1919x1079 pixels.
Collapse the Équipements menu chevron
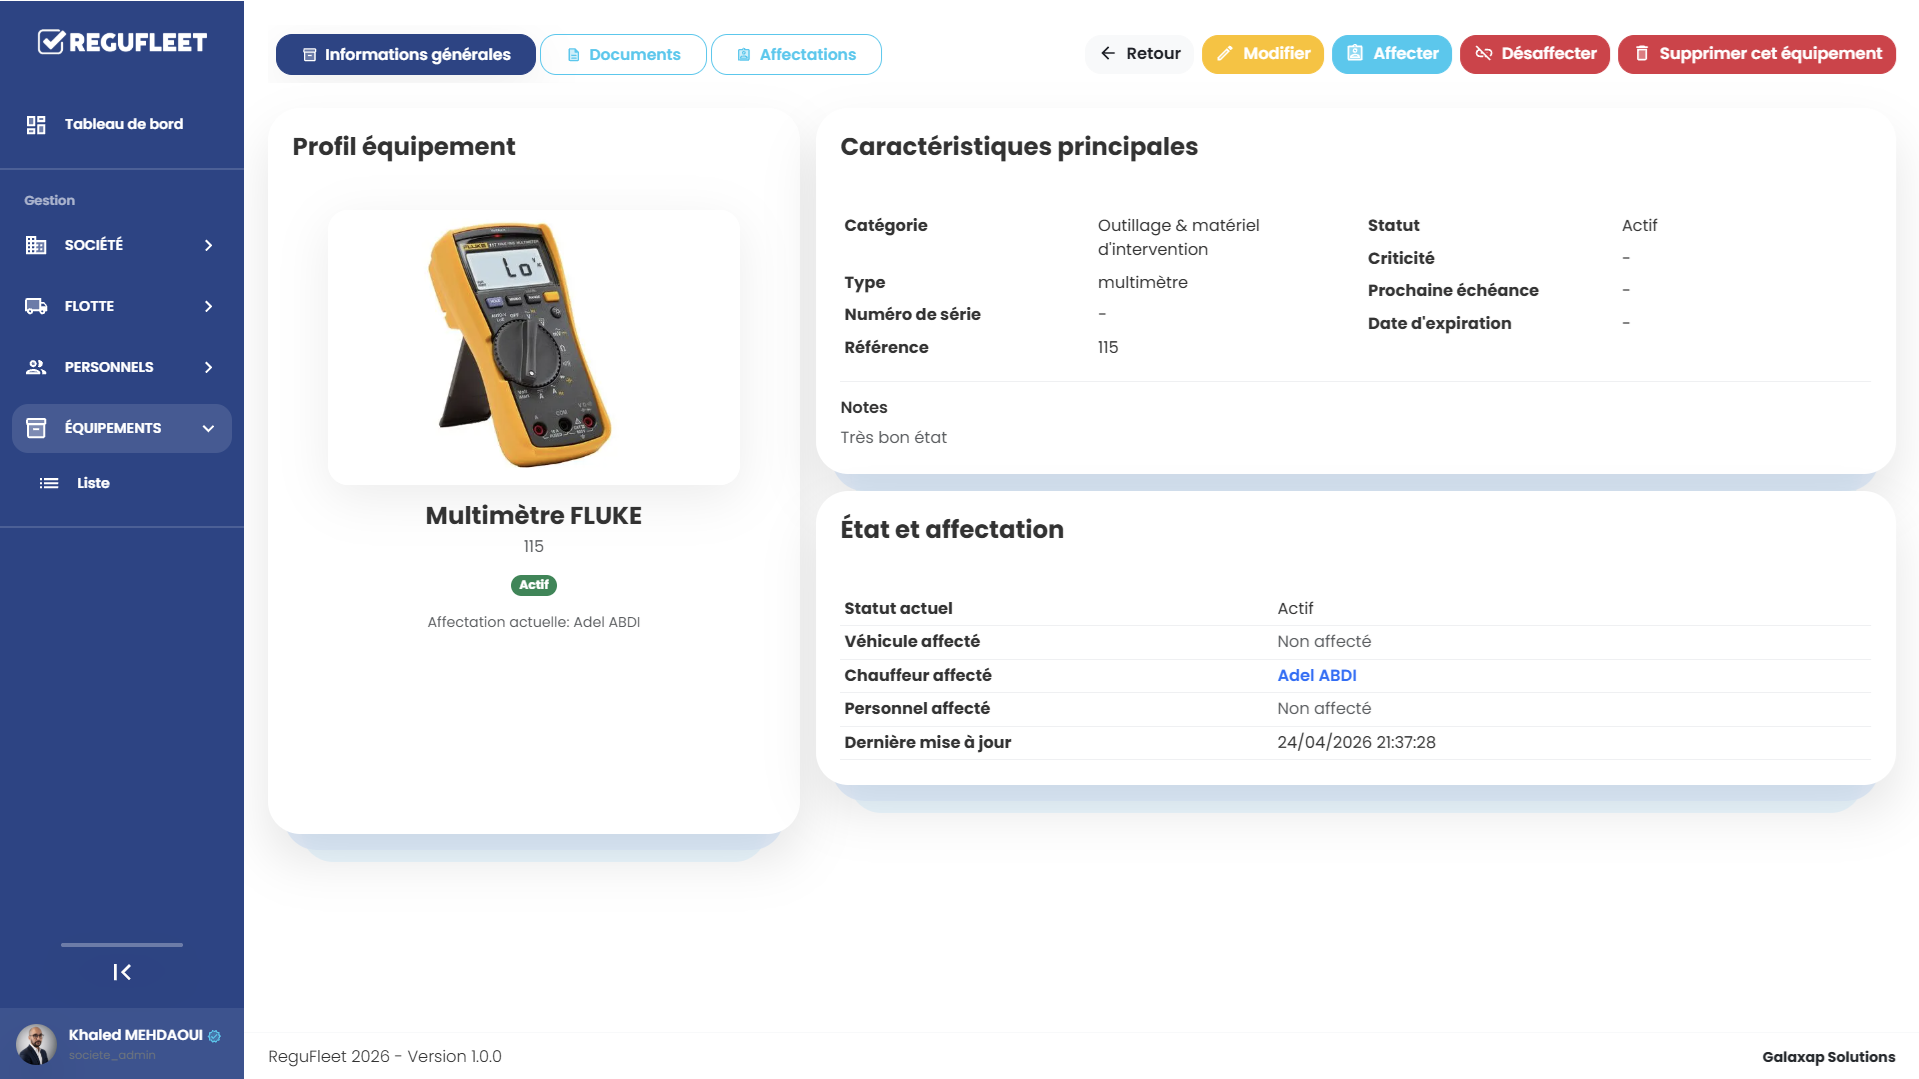click(x=208, y=428)
